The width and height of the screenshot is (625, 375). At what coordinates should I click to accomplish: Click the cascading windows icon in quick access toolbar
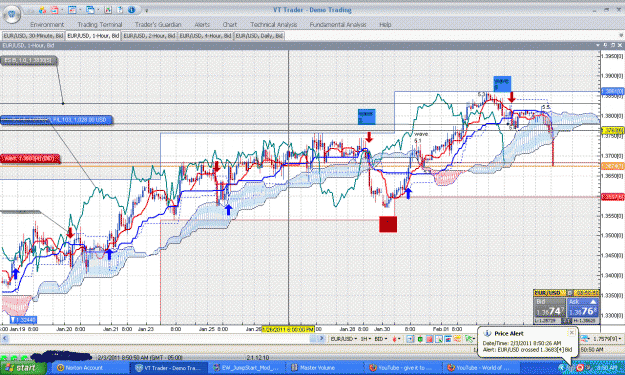[90, 10]
